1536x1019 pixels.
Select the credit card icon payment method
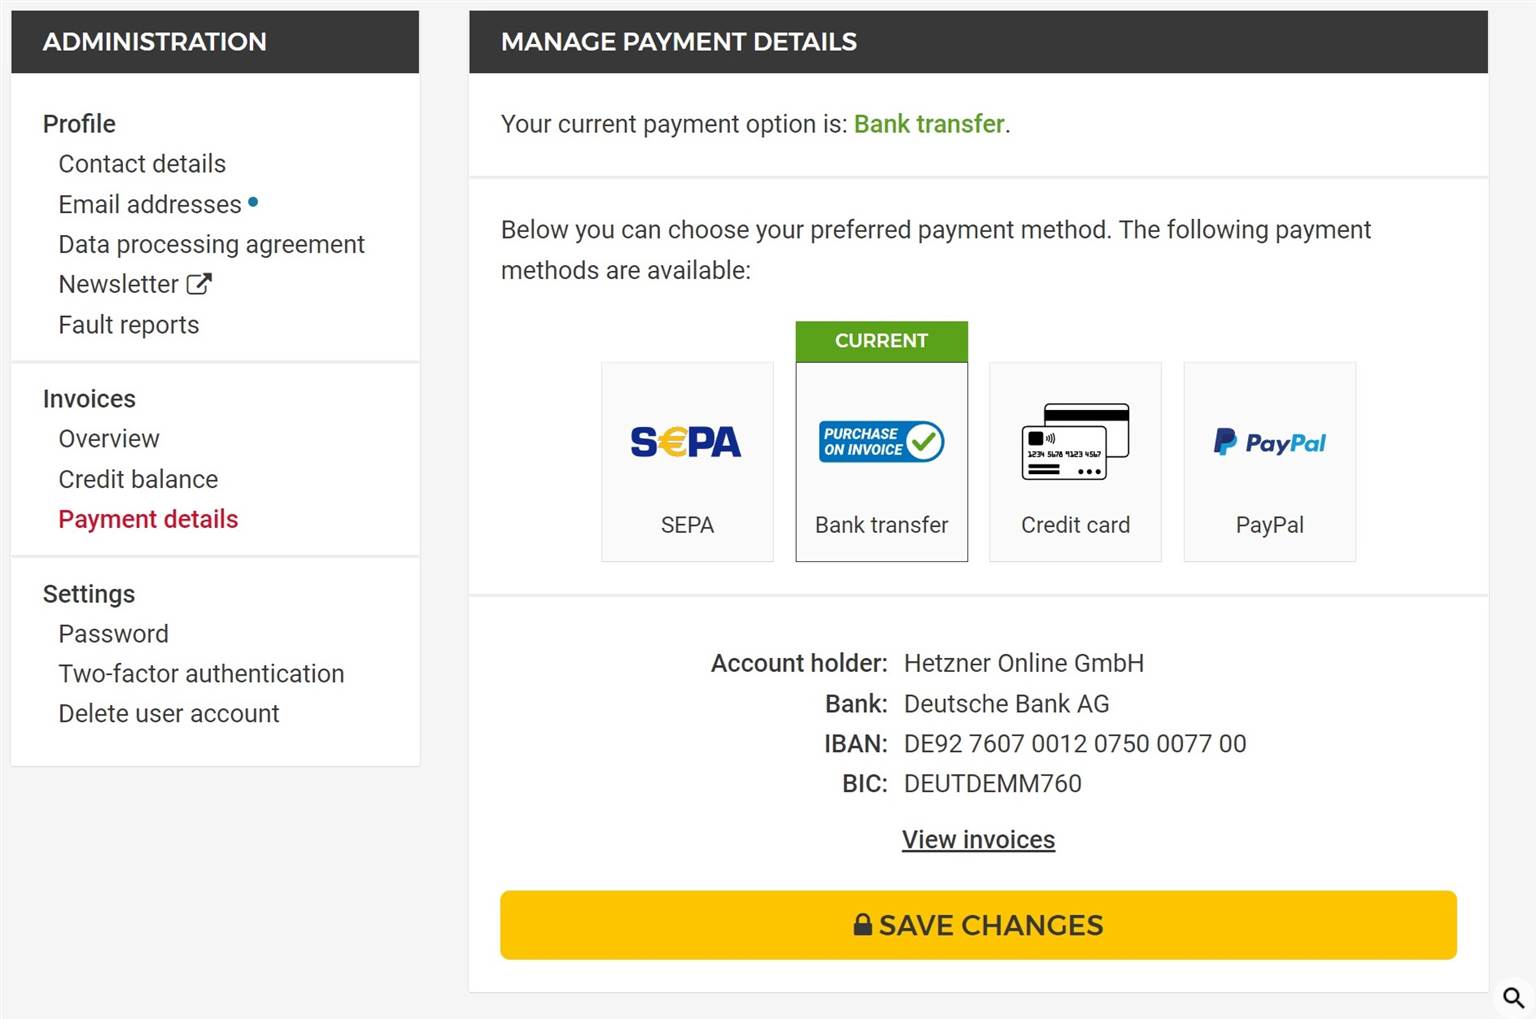tap(1075, 441)
